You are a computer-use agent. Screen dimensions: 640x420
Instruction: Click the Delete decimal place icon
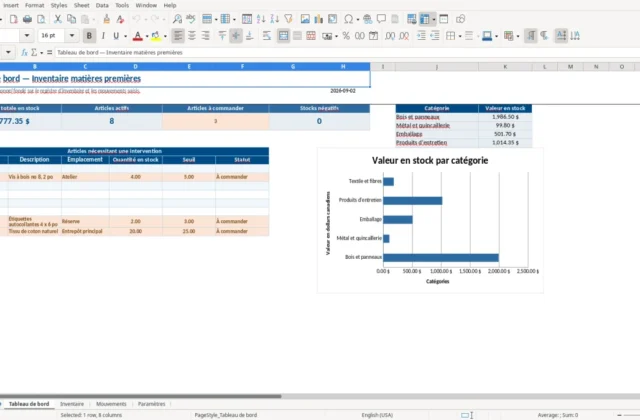click(404, 36)
